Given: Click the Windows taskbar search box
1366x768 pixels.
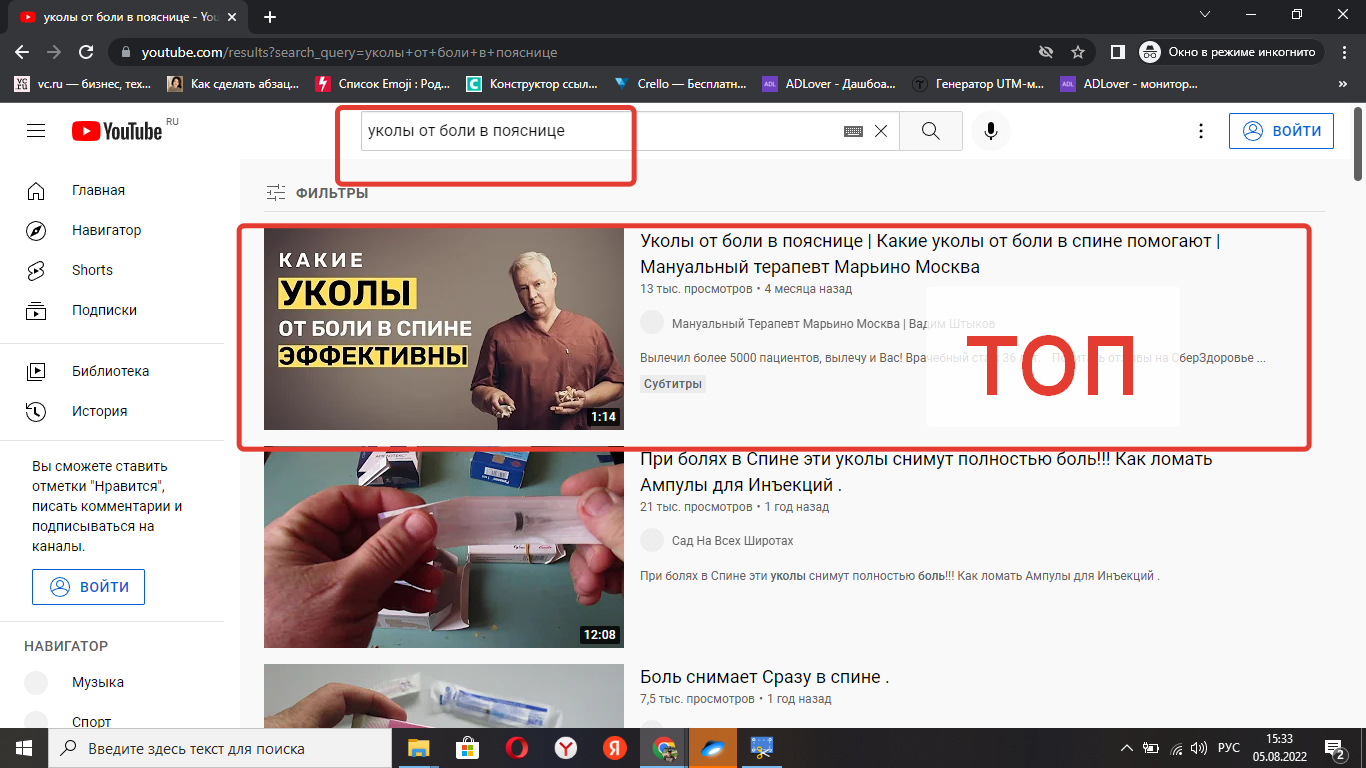Looking at the screenshot, I should click(220, 748).
